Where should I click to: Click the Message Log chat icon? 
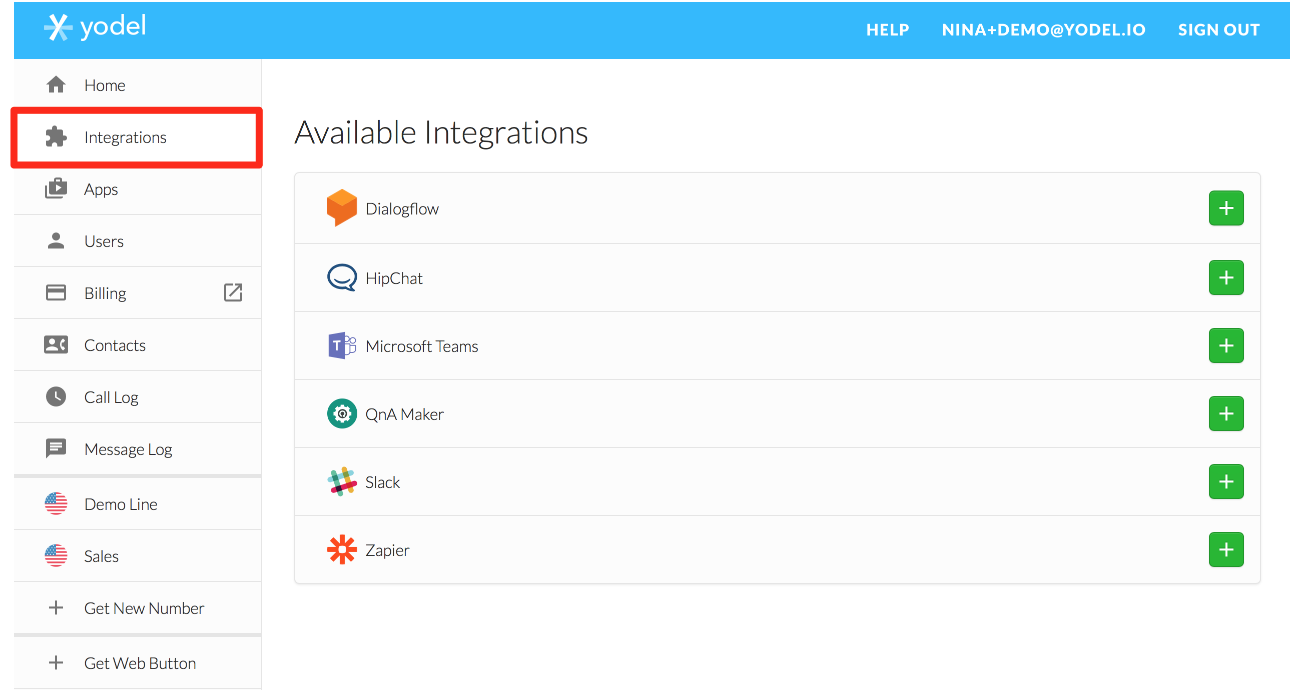pos(56,449)
